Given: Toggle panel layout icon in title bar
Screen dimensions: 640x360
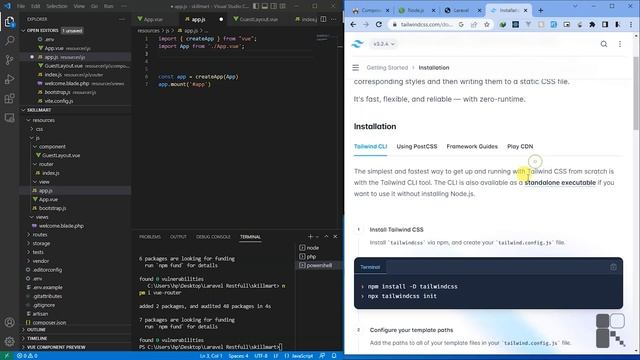Looking at the screenshot, I should tap(264, 6).
